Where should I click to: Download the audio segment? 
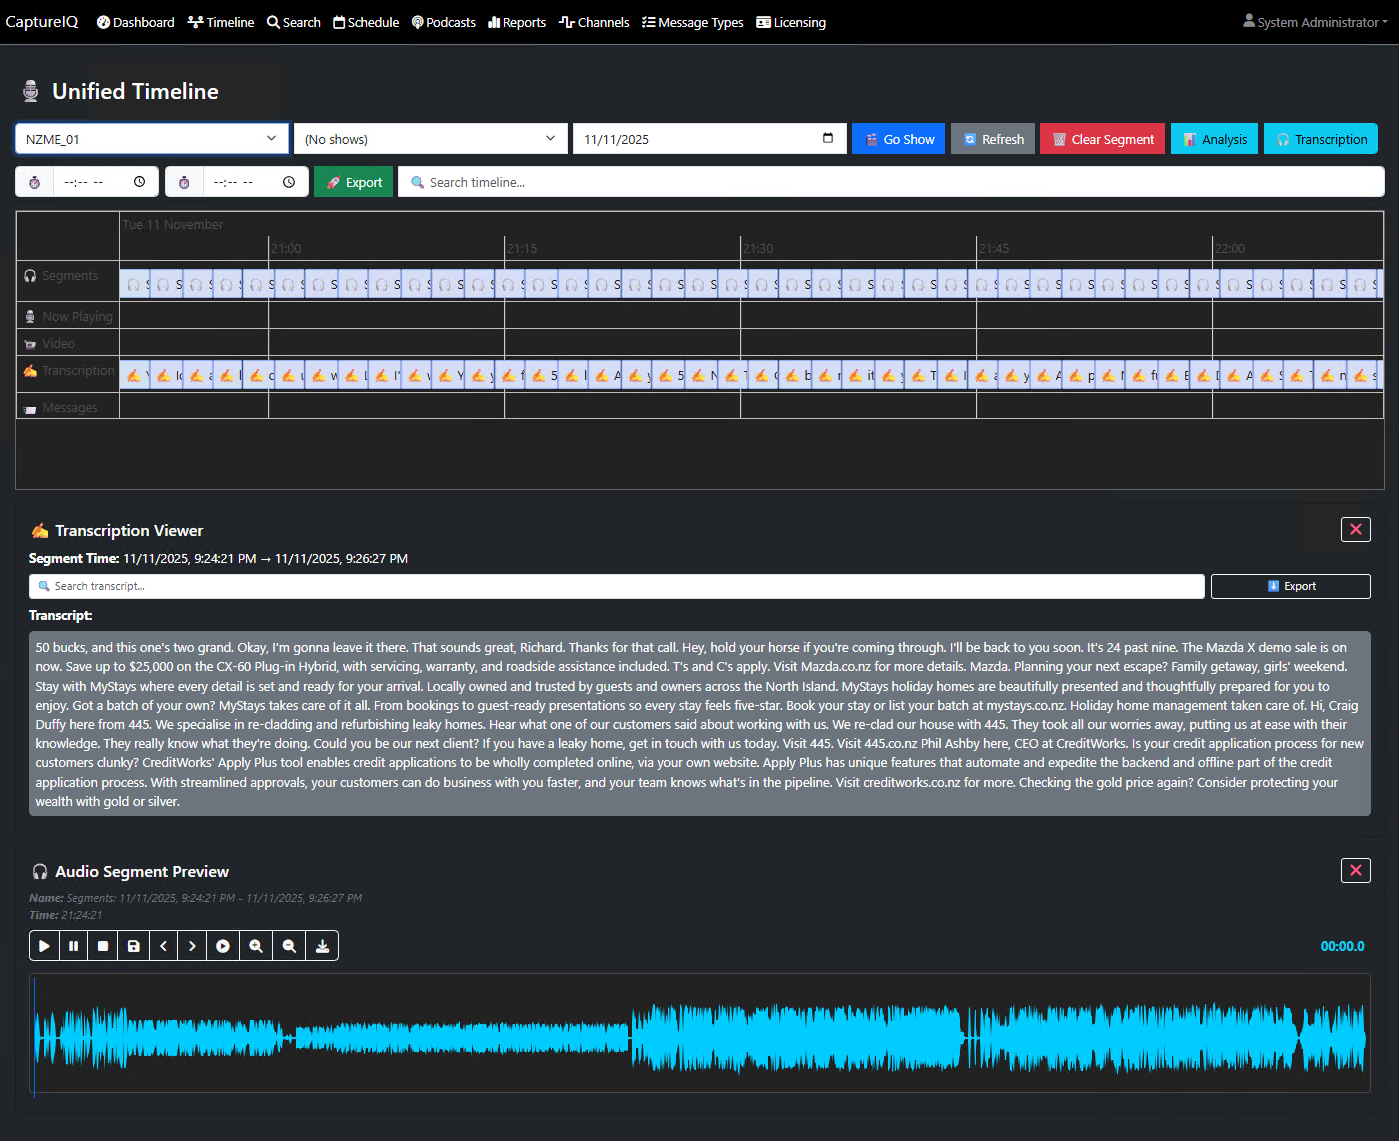pyautogui.click(x=322, y=946)
